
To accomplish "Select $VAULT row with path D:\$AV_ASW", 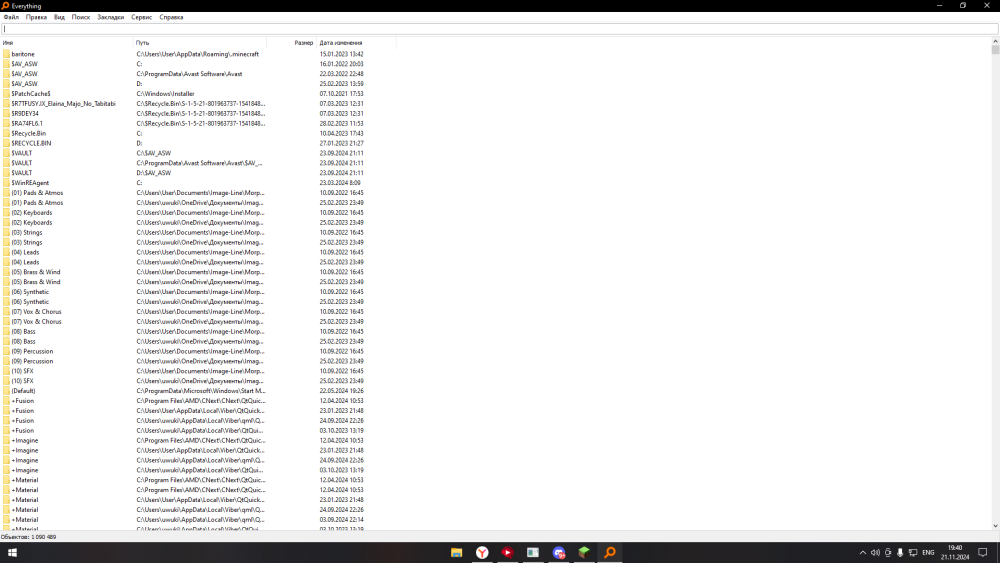I will [198, 173].
